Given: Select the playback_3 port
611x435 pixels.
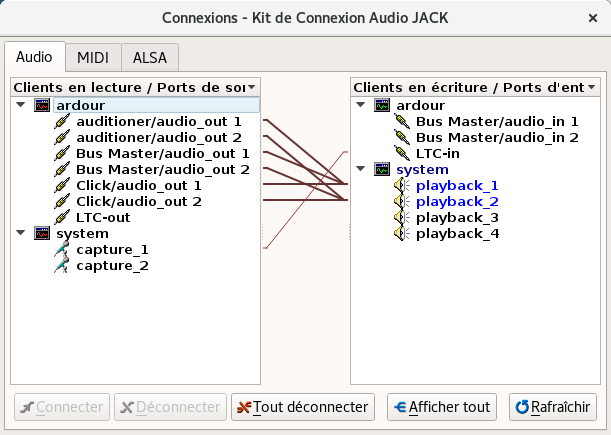Looking at the screenshot, I should coord(457,217).
